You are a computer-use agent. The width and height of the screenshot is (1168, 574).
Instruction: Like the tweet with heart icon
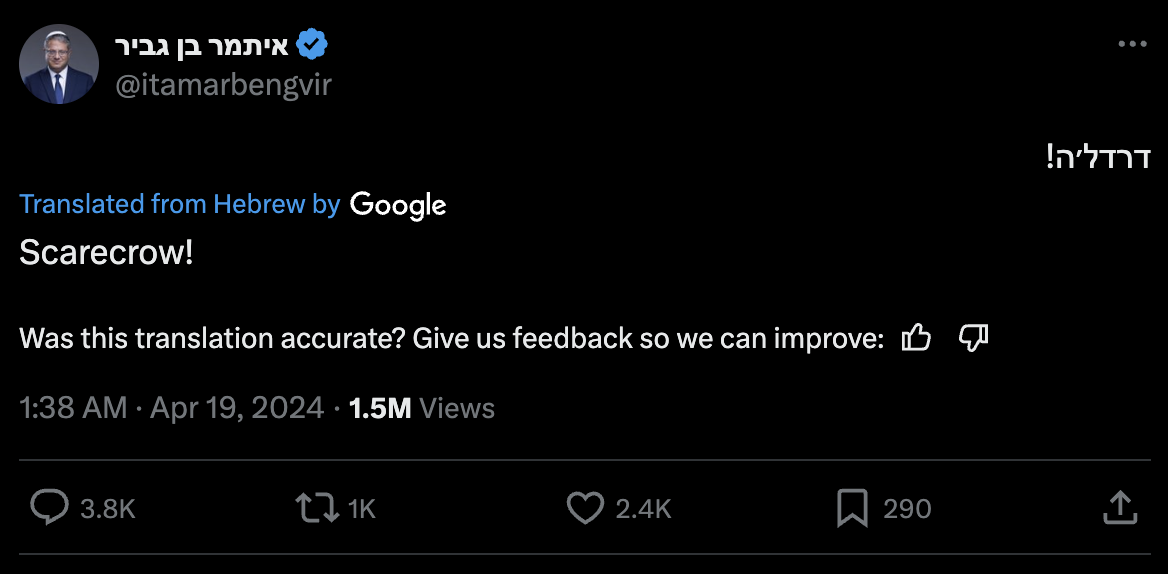pos(585,508)
